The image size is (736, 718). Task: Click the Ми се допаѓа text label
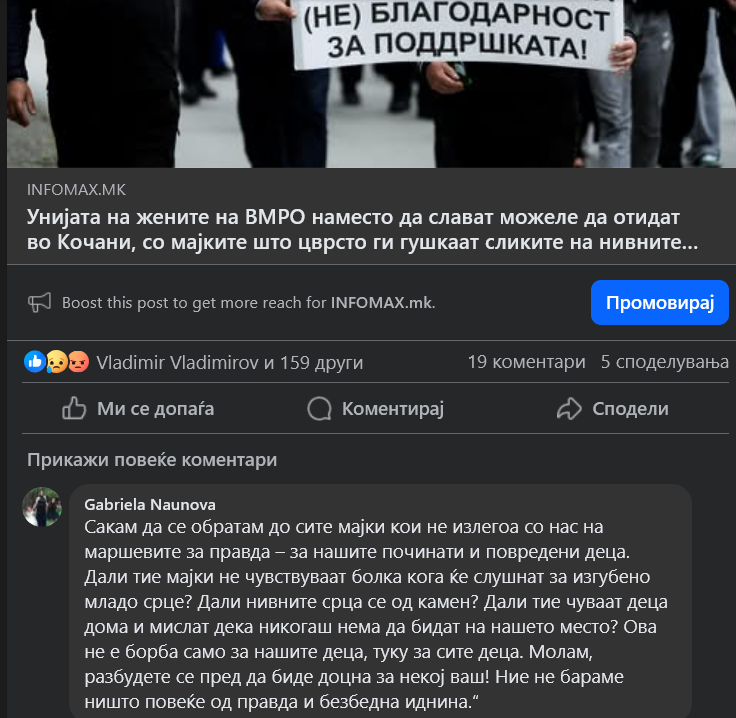pos(155,408)
